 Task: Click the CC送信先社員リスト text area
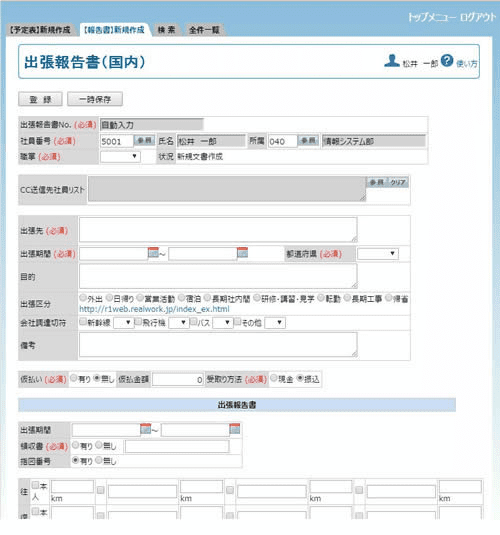pyautogui.click(x=227, y=189)
